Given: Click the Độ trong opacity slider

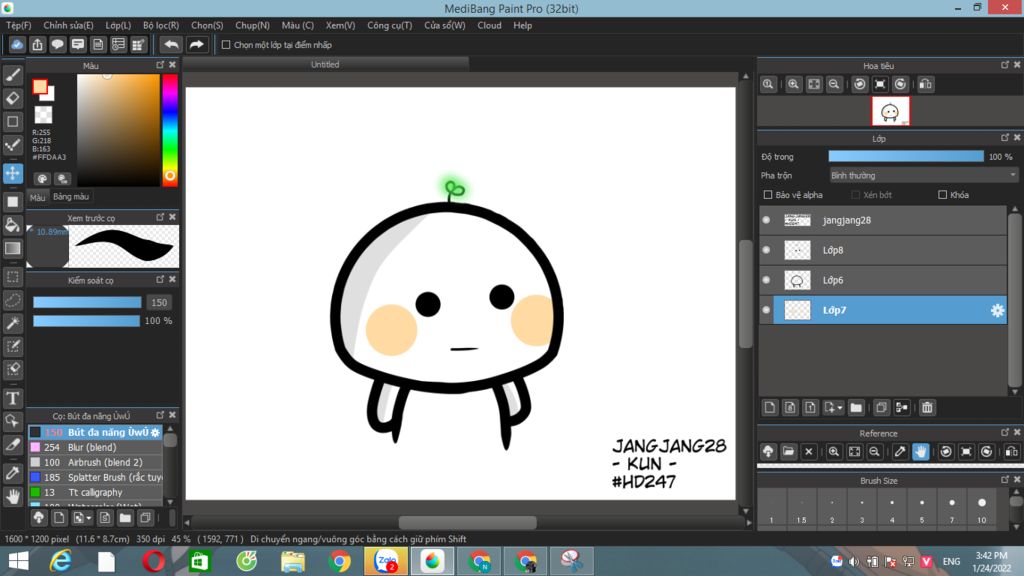Looking at the screenshot, I should 906,157.
